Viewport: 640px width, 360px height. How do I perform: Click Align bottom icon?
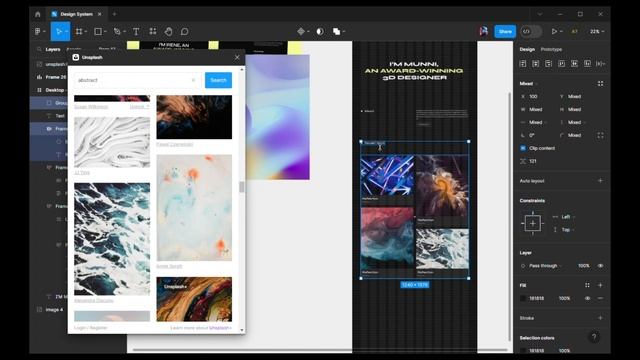[x=587, y=64]
